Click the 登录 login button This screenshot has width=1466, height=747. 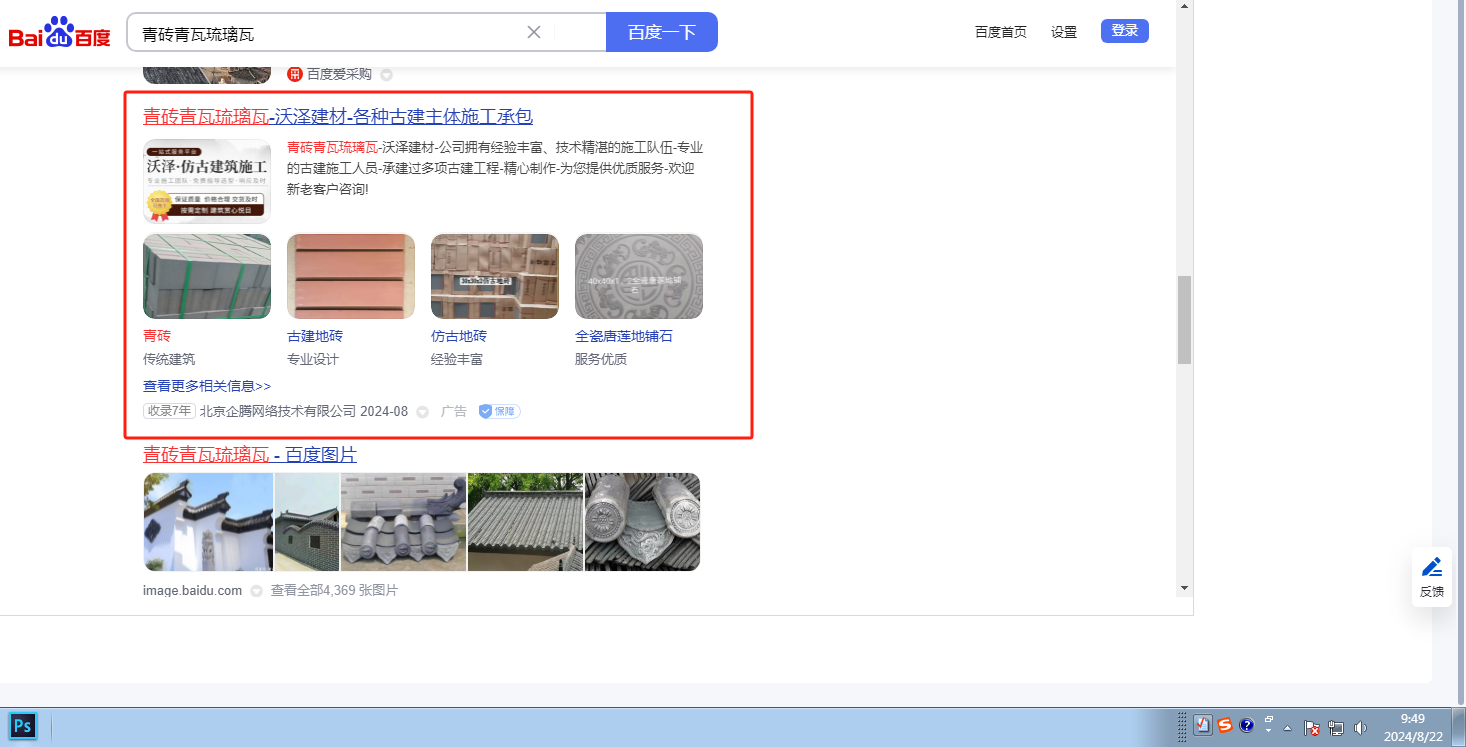[x=1125, y=31]
